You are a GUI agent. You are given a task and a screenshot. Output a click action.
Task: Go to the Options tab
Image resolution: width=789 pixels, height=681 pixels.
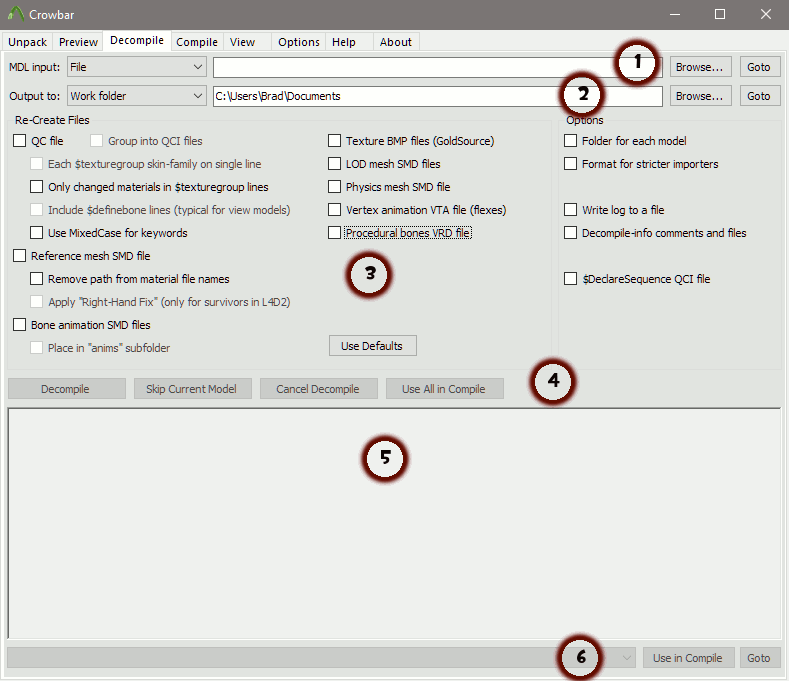299,42
